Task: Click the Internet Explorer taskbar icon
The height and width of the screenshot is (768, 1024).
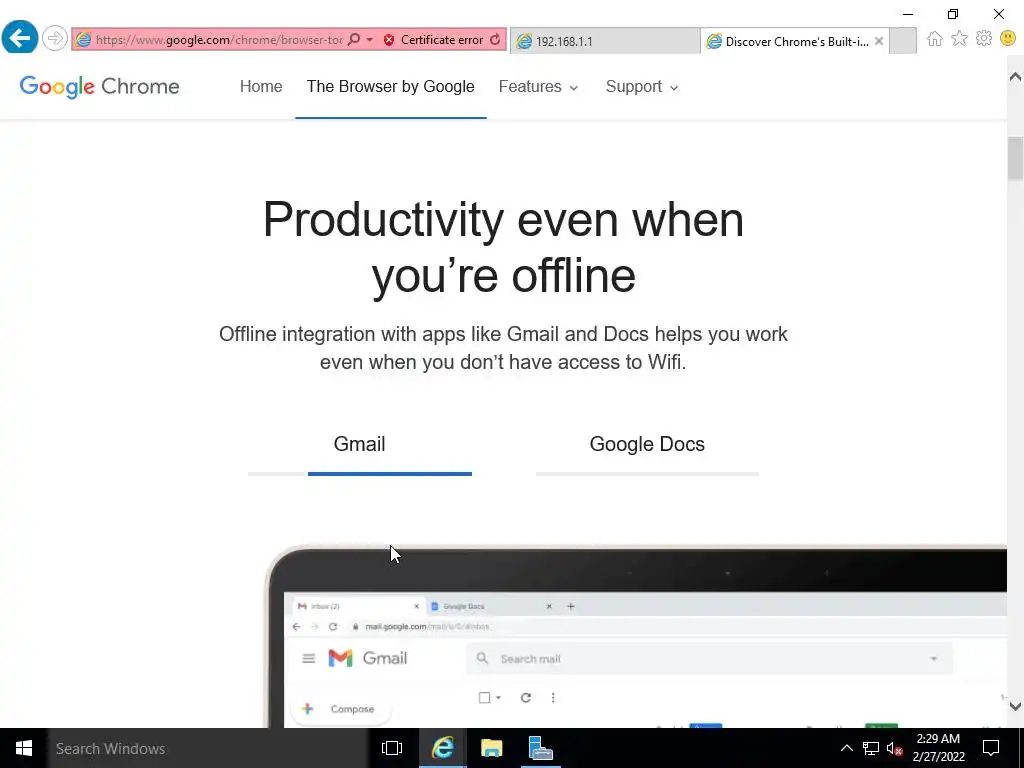Action: pyautogui.click(x=442, y=748)
